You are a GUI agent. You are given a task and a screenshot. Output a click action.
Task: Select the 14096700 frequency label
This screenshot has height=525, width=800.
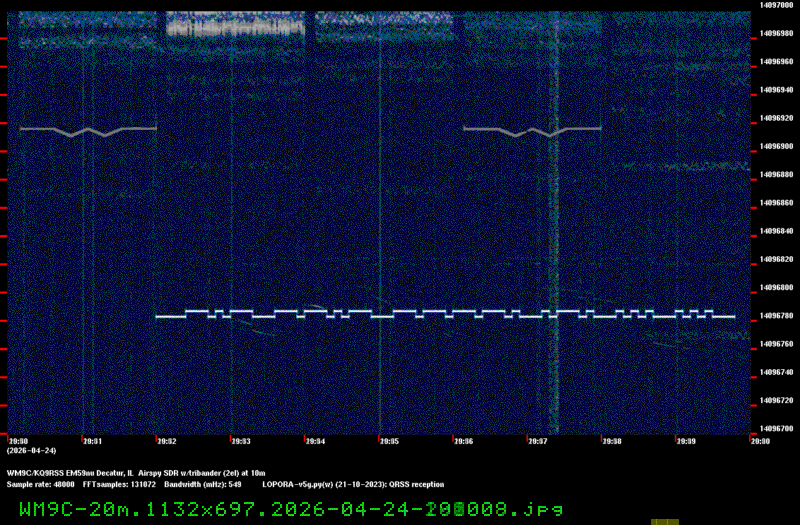(x=777, y=429)
